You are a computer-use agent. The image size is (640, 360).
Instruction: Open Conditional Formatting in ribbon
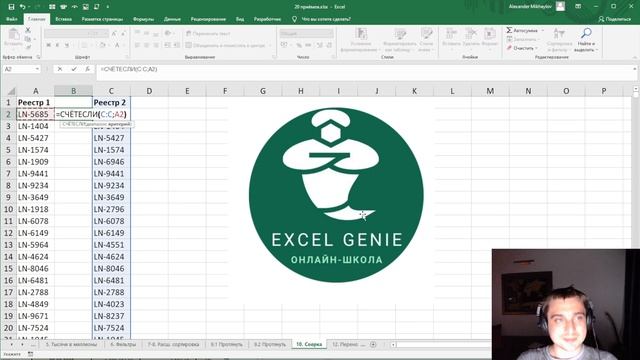pyautogui.click(x=360, y=40)
